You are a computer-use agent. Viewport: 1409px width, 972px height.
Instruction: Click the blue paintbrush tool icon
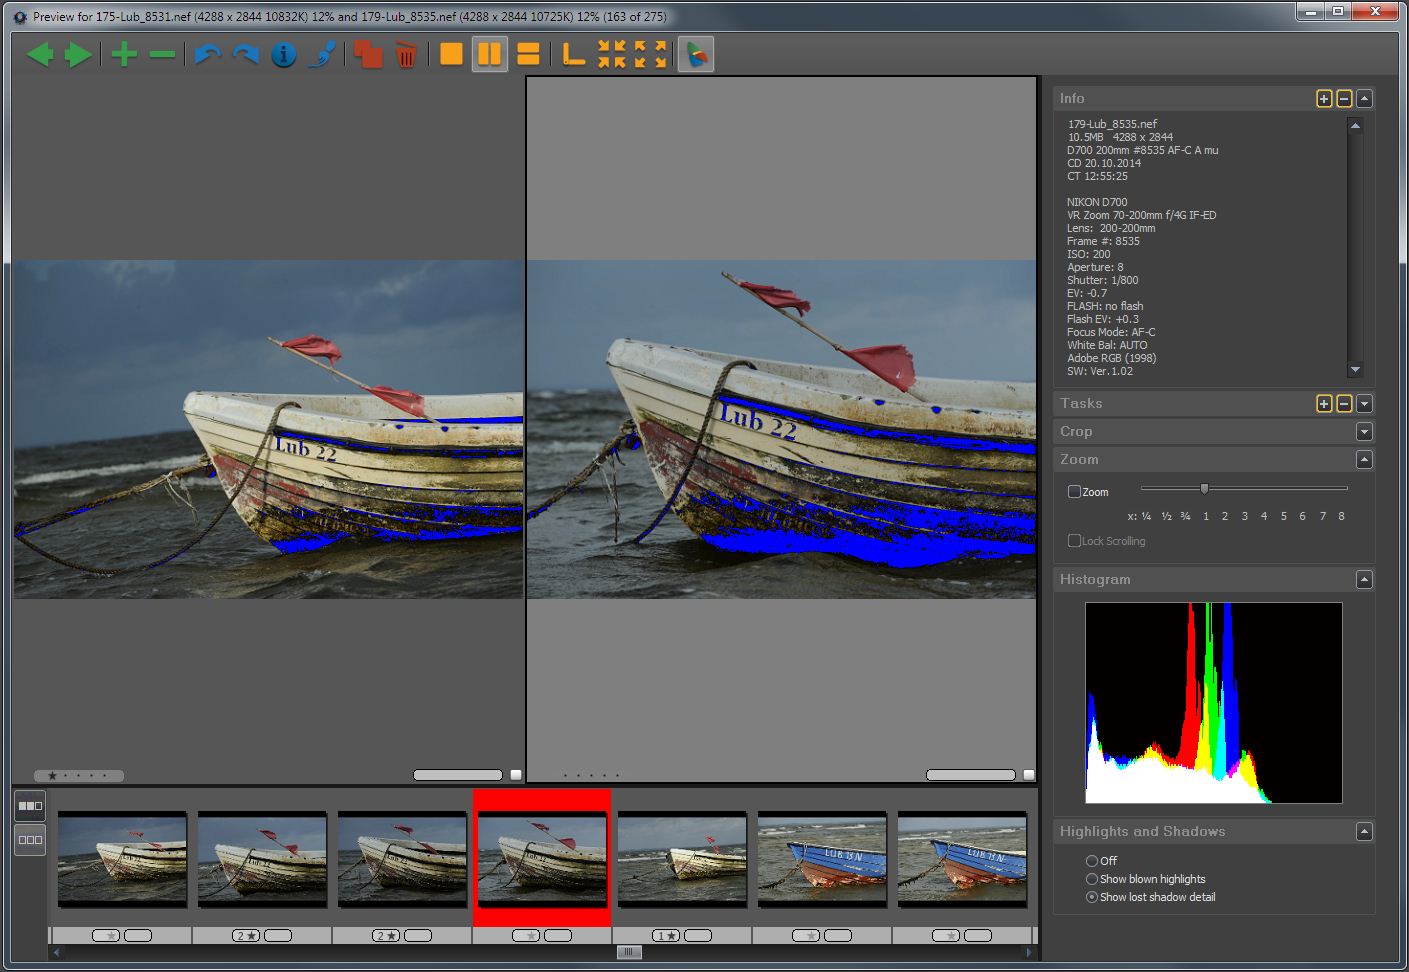pos(322,54)
